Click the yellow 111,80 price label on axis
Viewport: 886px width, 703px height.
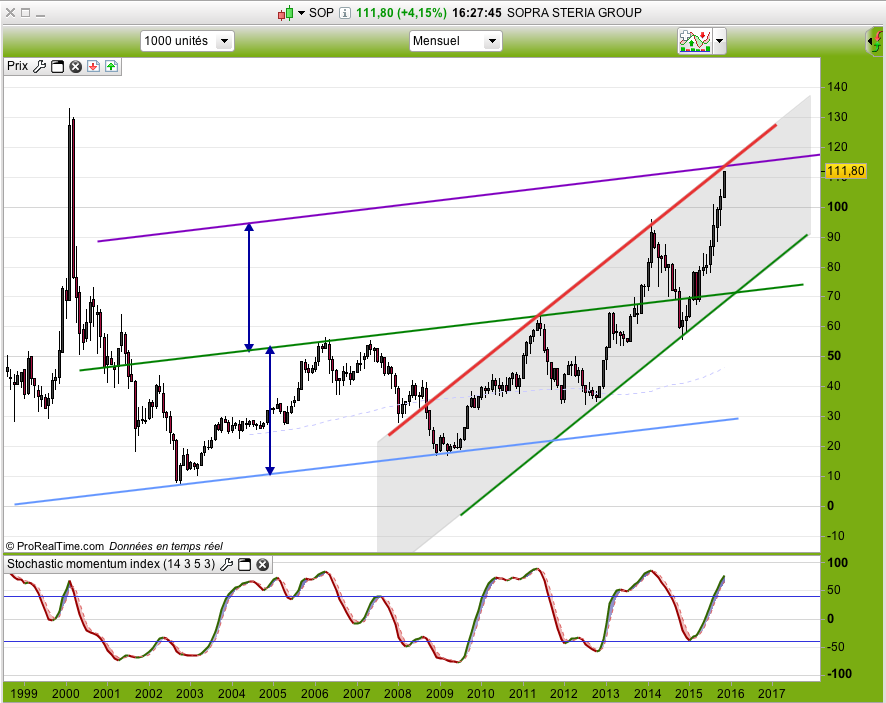coord(845,171)
